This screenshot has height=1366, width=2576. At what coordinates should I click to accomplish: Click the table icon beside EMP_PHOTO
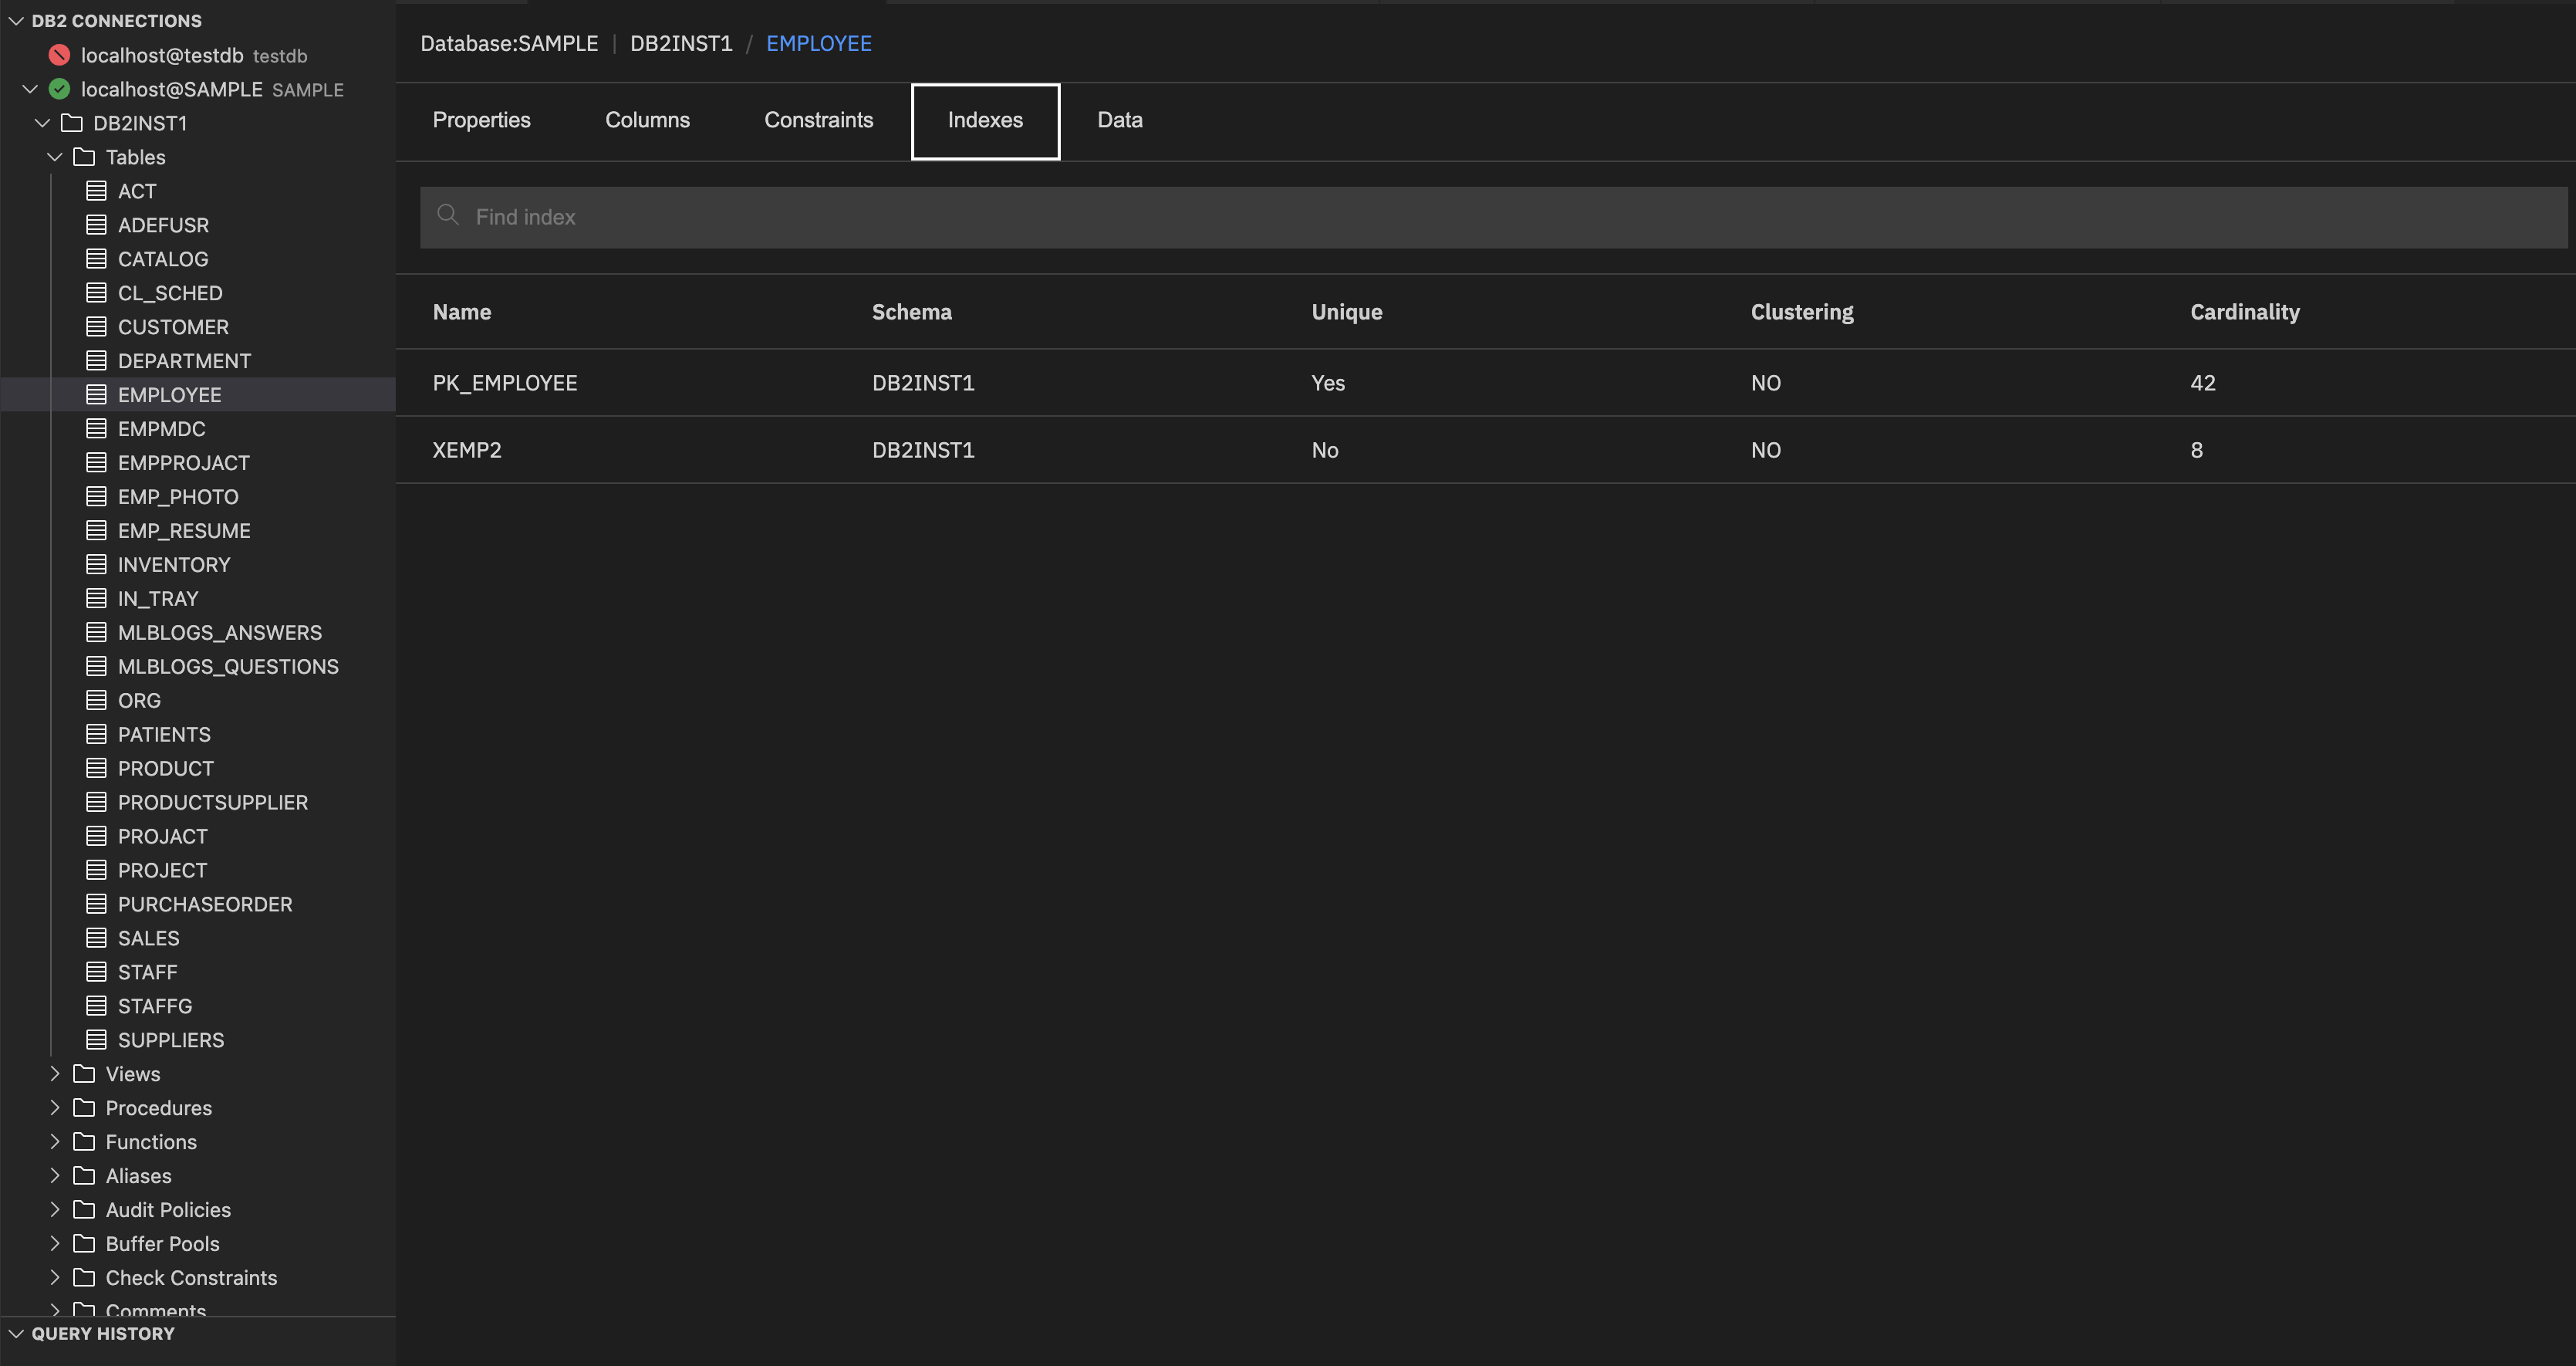(96, 496)
